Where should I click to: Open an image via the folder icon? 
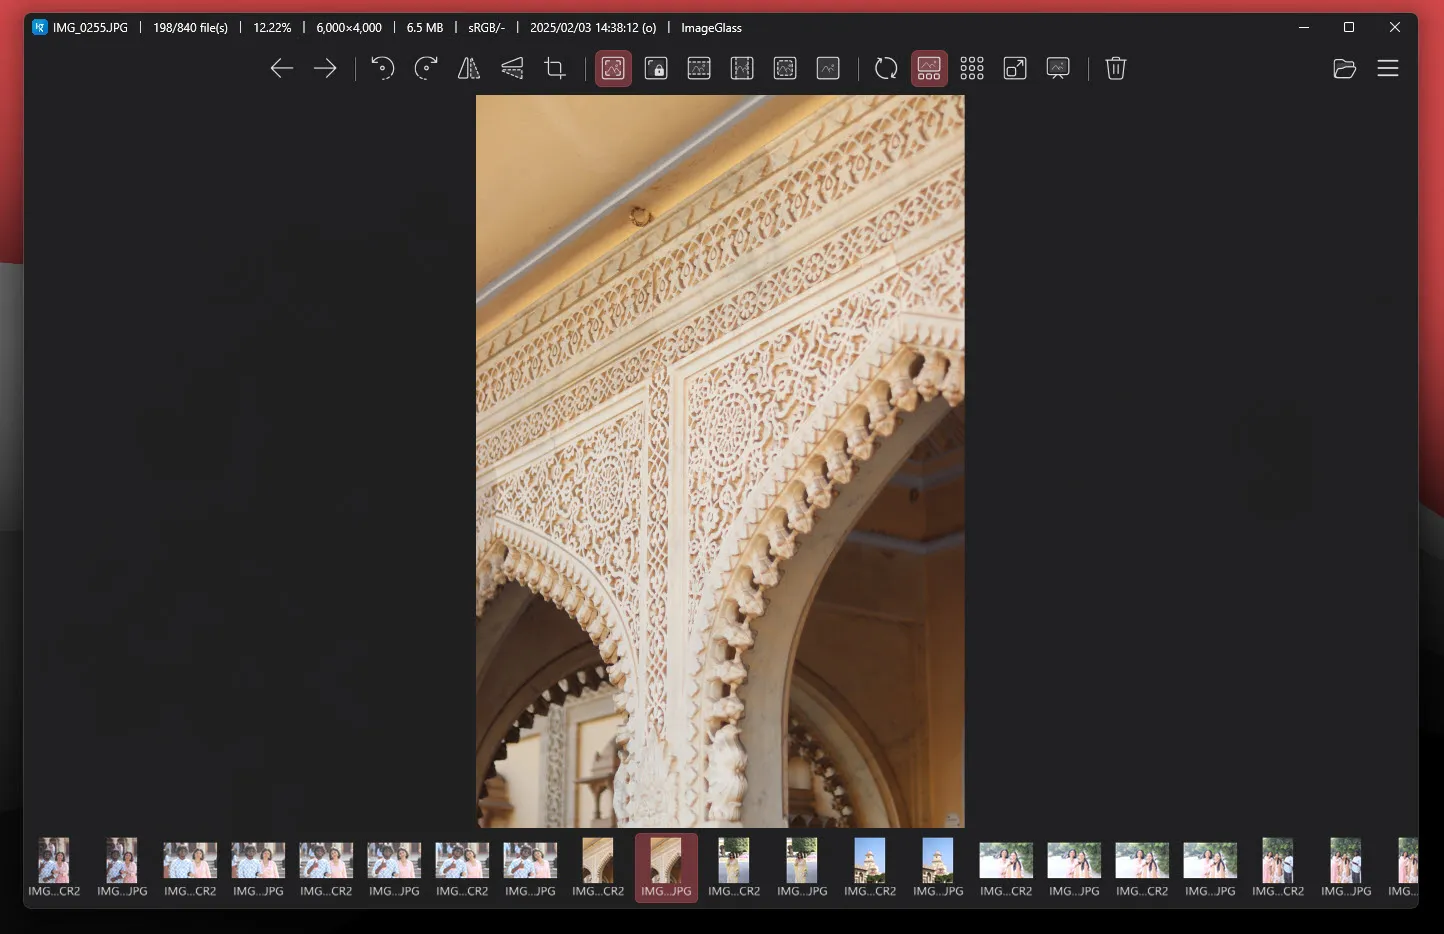click(1344, 68)
